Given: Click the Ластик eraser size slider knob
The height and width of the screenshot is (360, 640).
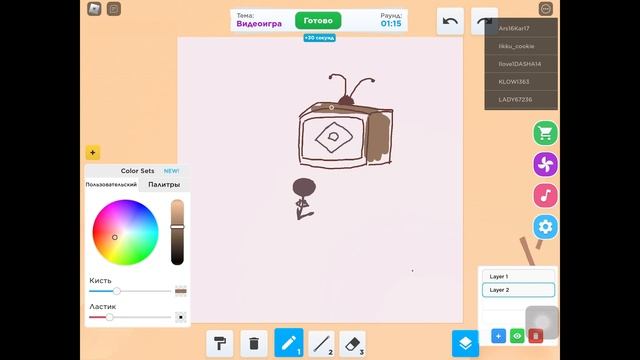Looking at the screenshot, I should [109, 317].
